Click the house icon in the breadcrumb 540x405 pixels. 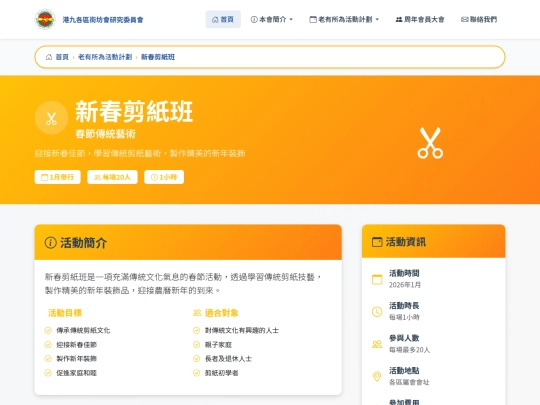tap(49, 57)
